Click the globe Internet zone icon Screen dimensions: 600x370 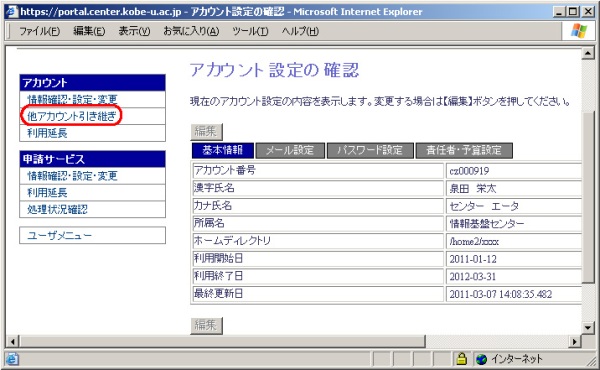pyautogui.click(x=481, y=359)
